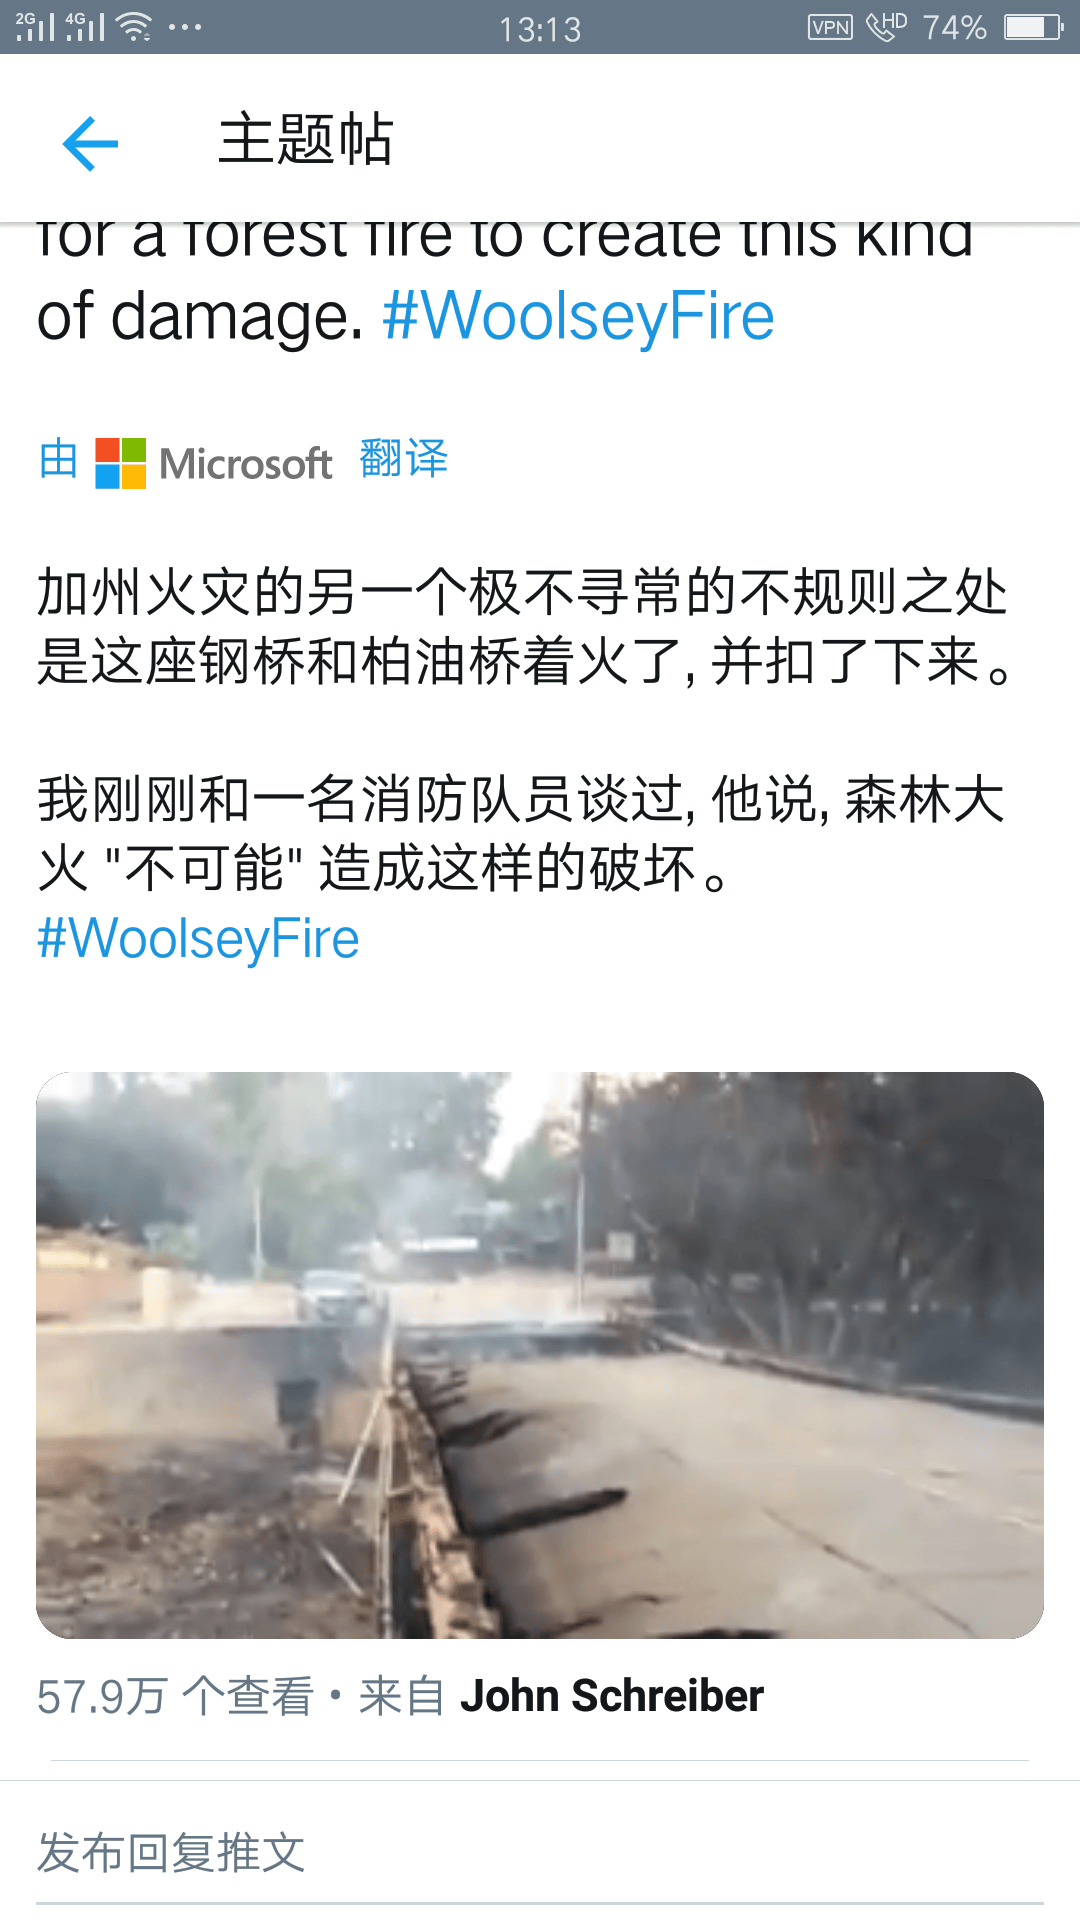Tap the 由 label before Microsoft

point(58,459)
